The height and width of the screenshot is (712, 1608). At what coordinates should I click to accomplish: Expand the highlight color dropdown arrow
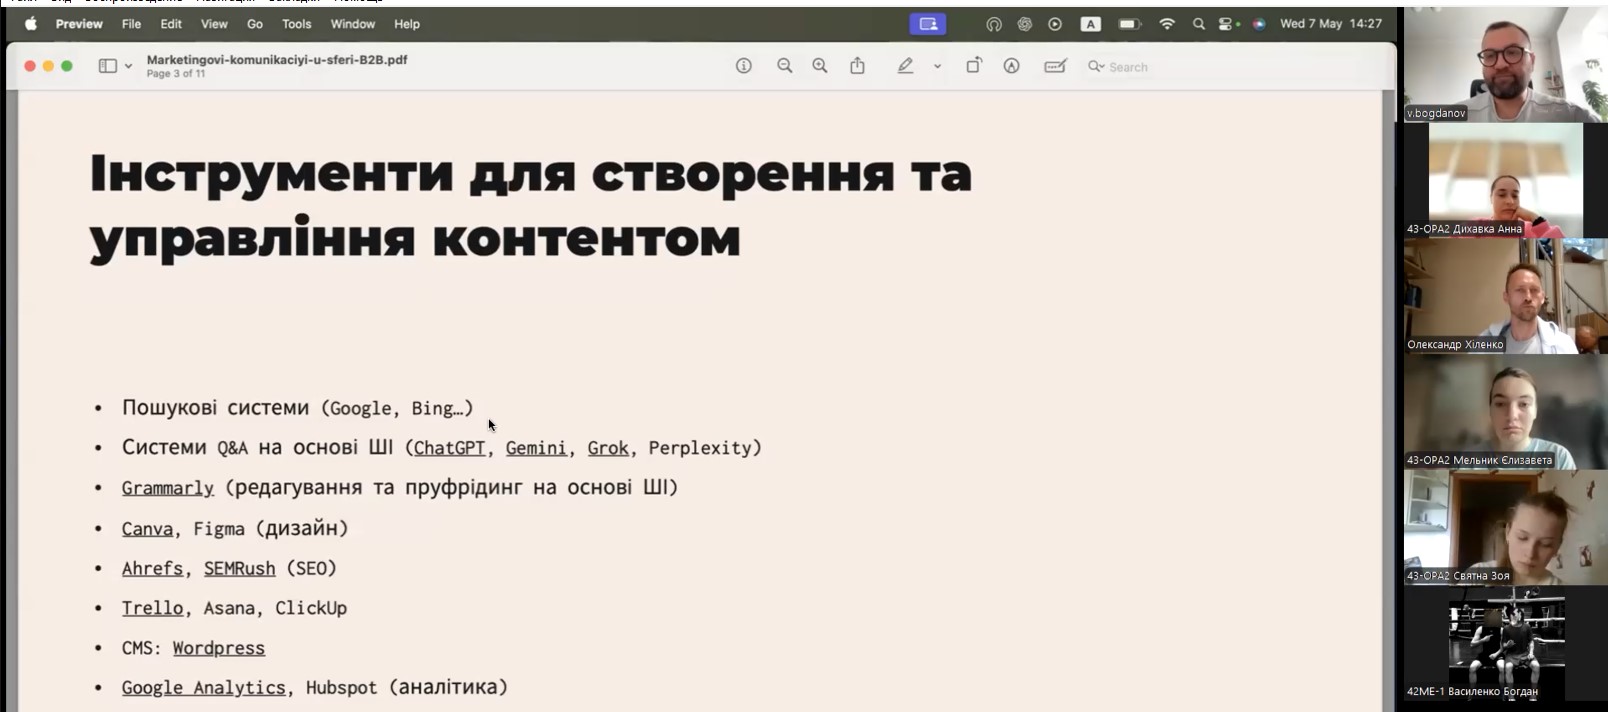click(937, 67)
